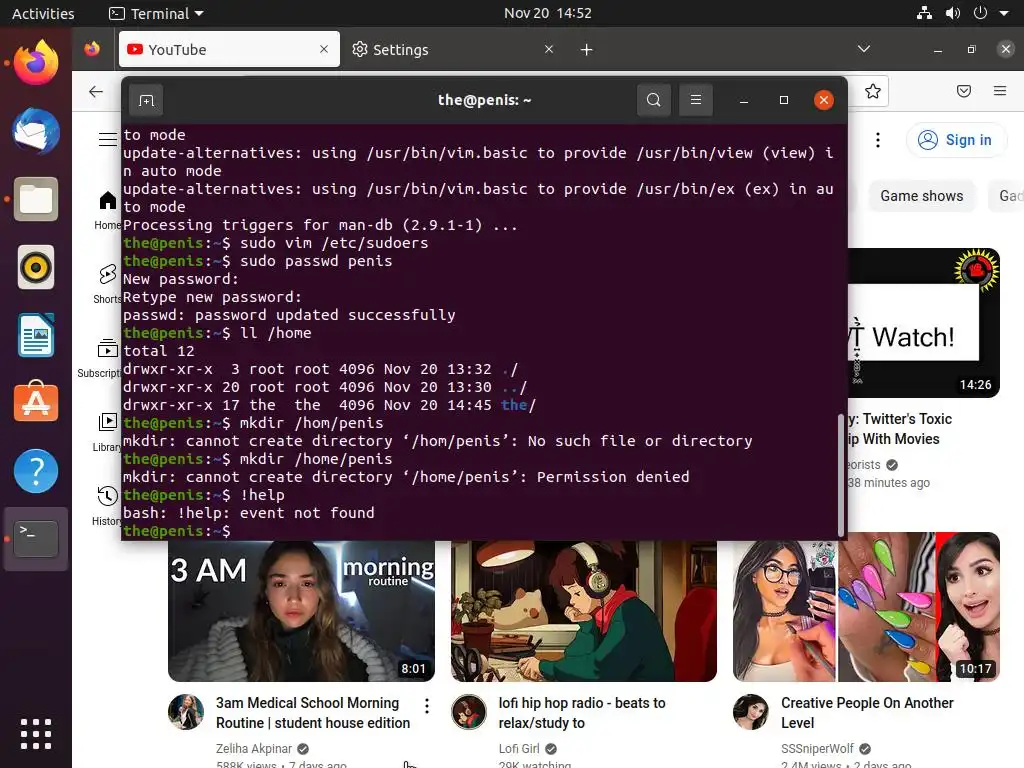This screenshot has height=768, width=1024.
Task: List all Firefox tabs chevron
Action: pyautogui.click(x=863, y=49)
